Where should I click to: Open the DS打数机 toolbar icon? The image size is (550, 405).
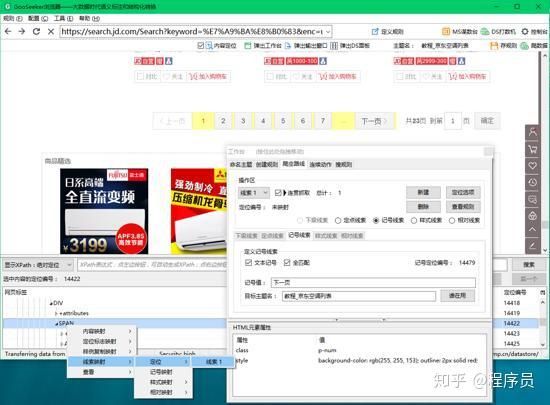(x=485, y=32)
